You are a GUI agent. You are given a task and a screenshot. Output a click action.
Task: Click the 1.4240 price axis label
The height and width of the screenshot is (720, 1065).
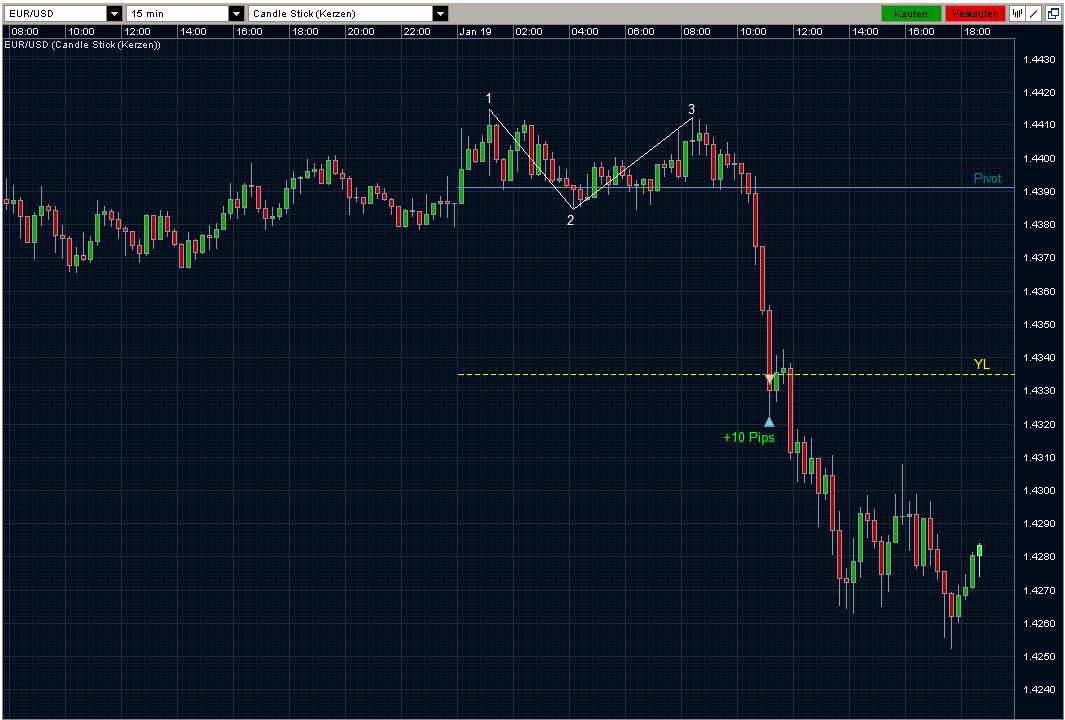[x=1039, y=689]
